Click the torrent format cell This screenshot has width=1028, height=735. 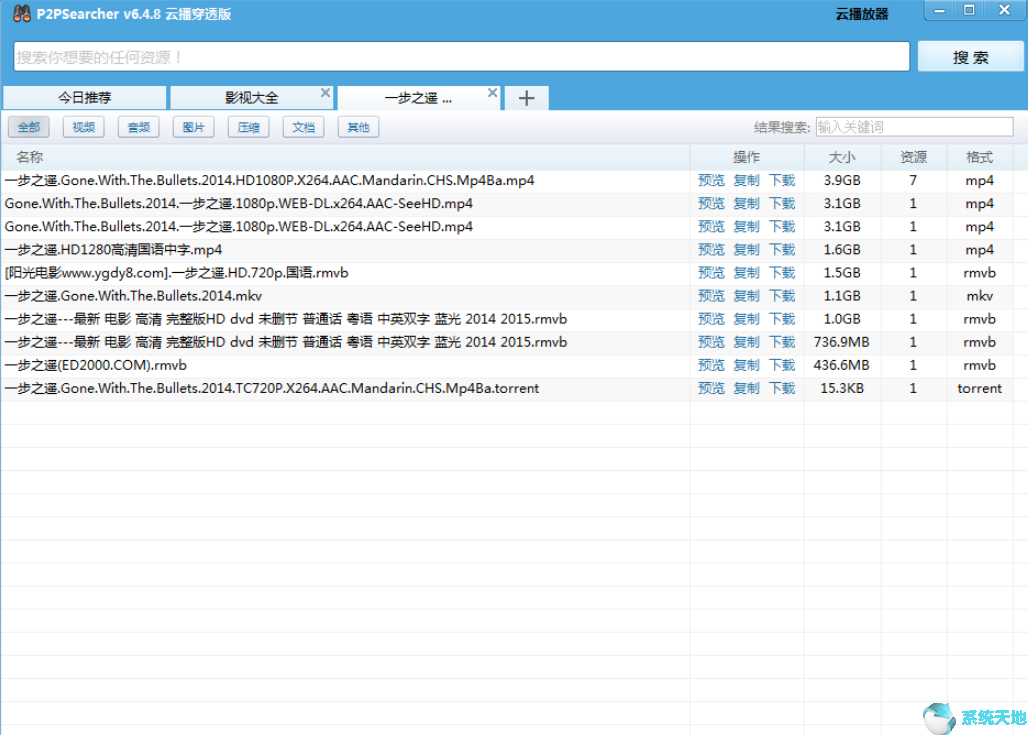(979, 389)
